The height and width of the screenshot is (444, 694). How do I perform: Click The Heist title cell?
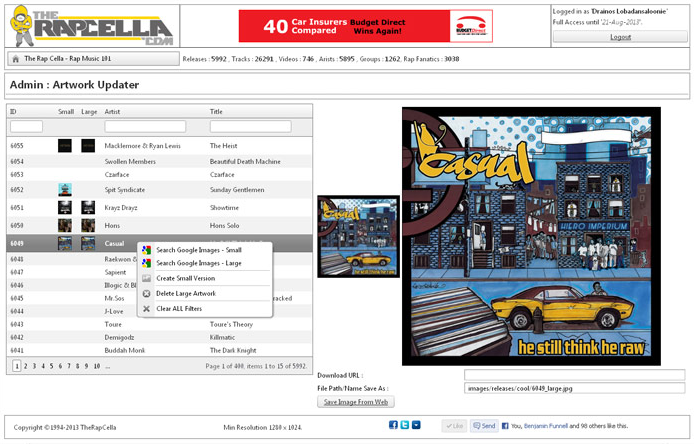(224, 146)
